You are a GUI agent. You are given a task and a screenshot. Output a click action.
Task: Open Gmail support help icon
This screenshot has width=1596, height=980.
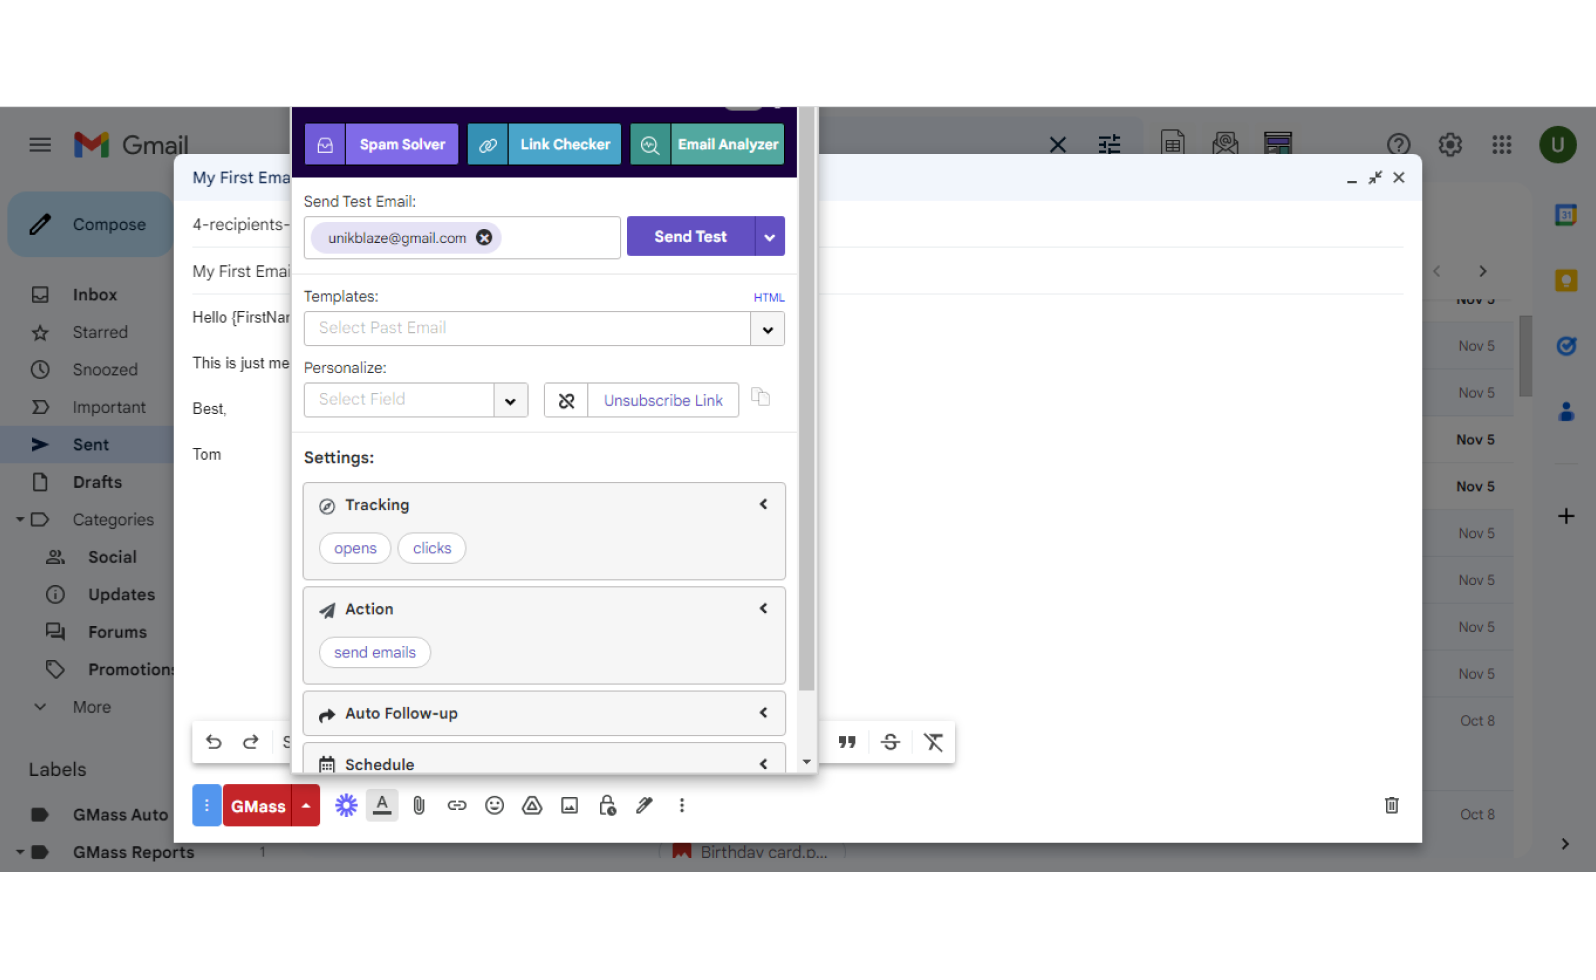tap(1399, 145)
